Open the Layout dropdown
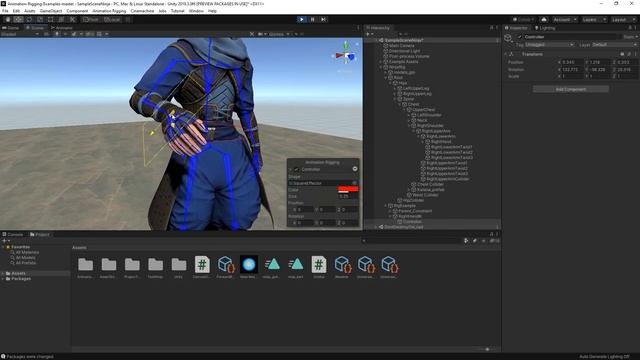 [623, 19]
